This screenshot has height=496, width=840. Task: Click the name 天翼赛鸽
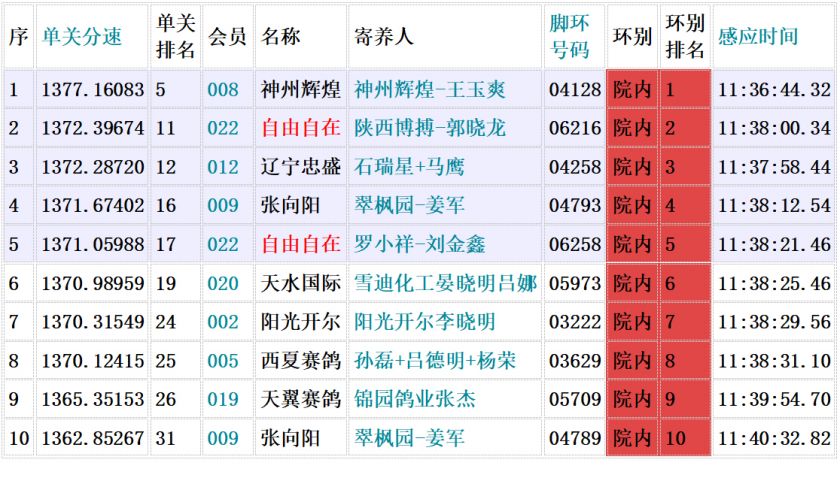tap(301, 399)
